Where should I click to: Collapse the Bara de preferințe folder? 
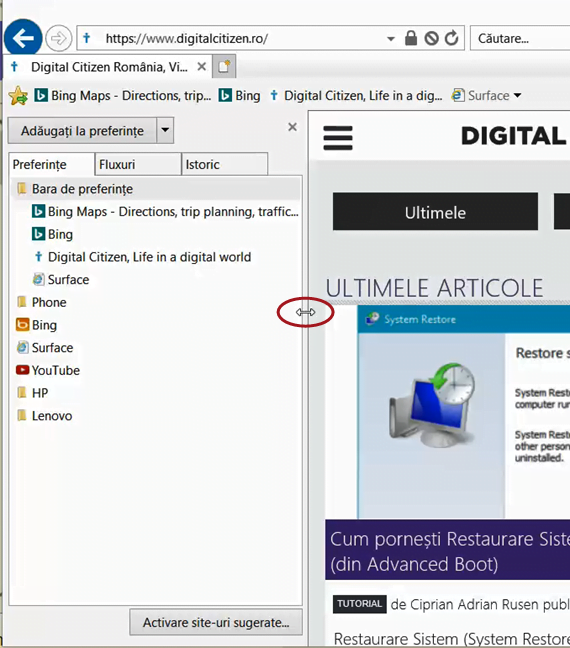155,189
